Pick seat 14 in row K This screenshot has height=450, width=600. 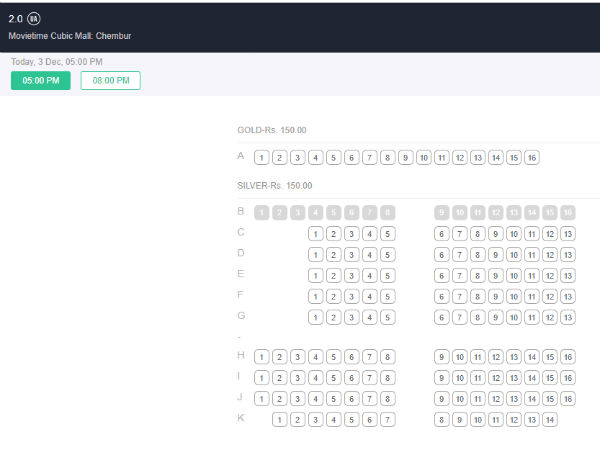(x=549, y=420)
